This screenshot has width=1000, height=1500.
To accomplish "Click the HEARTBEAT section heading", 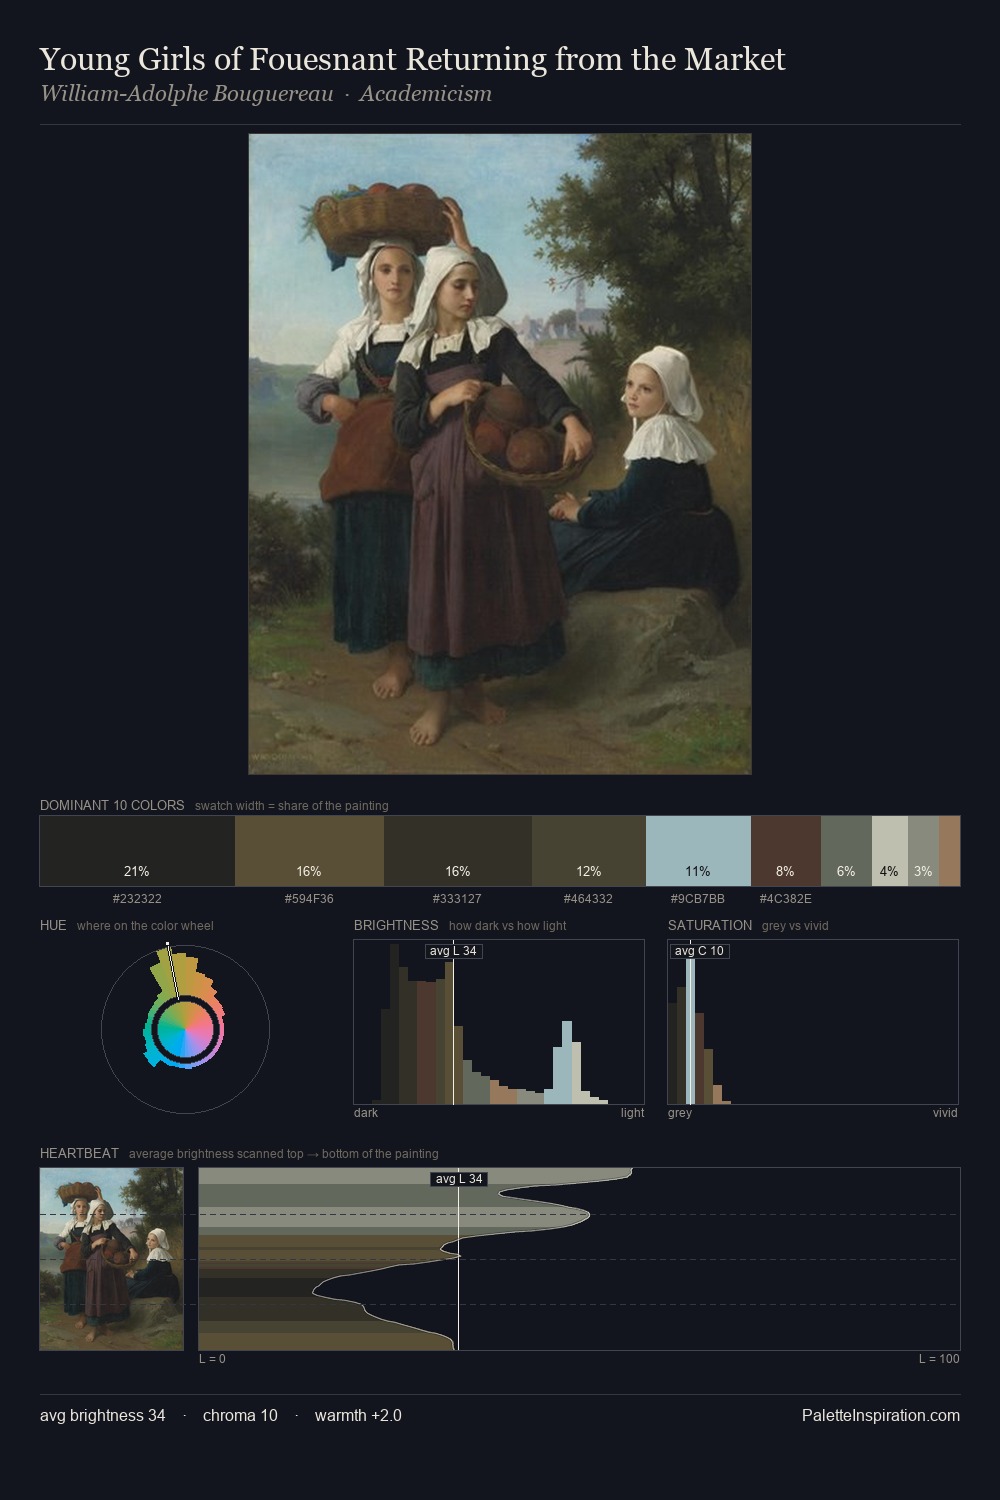I will pyautogui.click(x=79, y=1153).
